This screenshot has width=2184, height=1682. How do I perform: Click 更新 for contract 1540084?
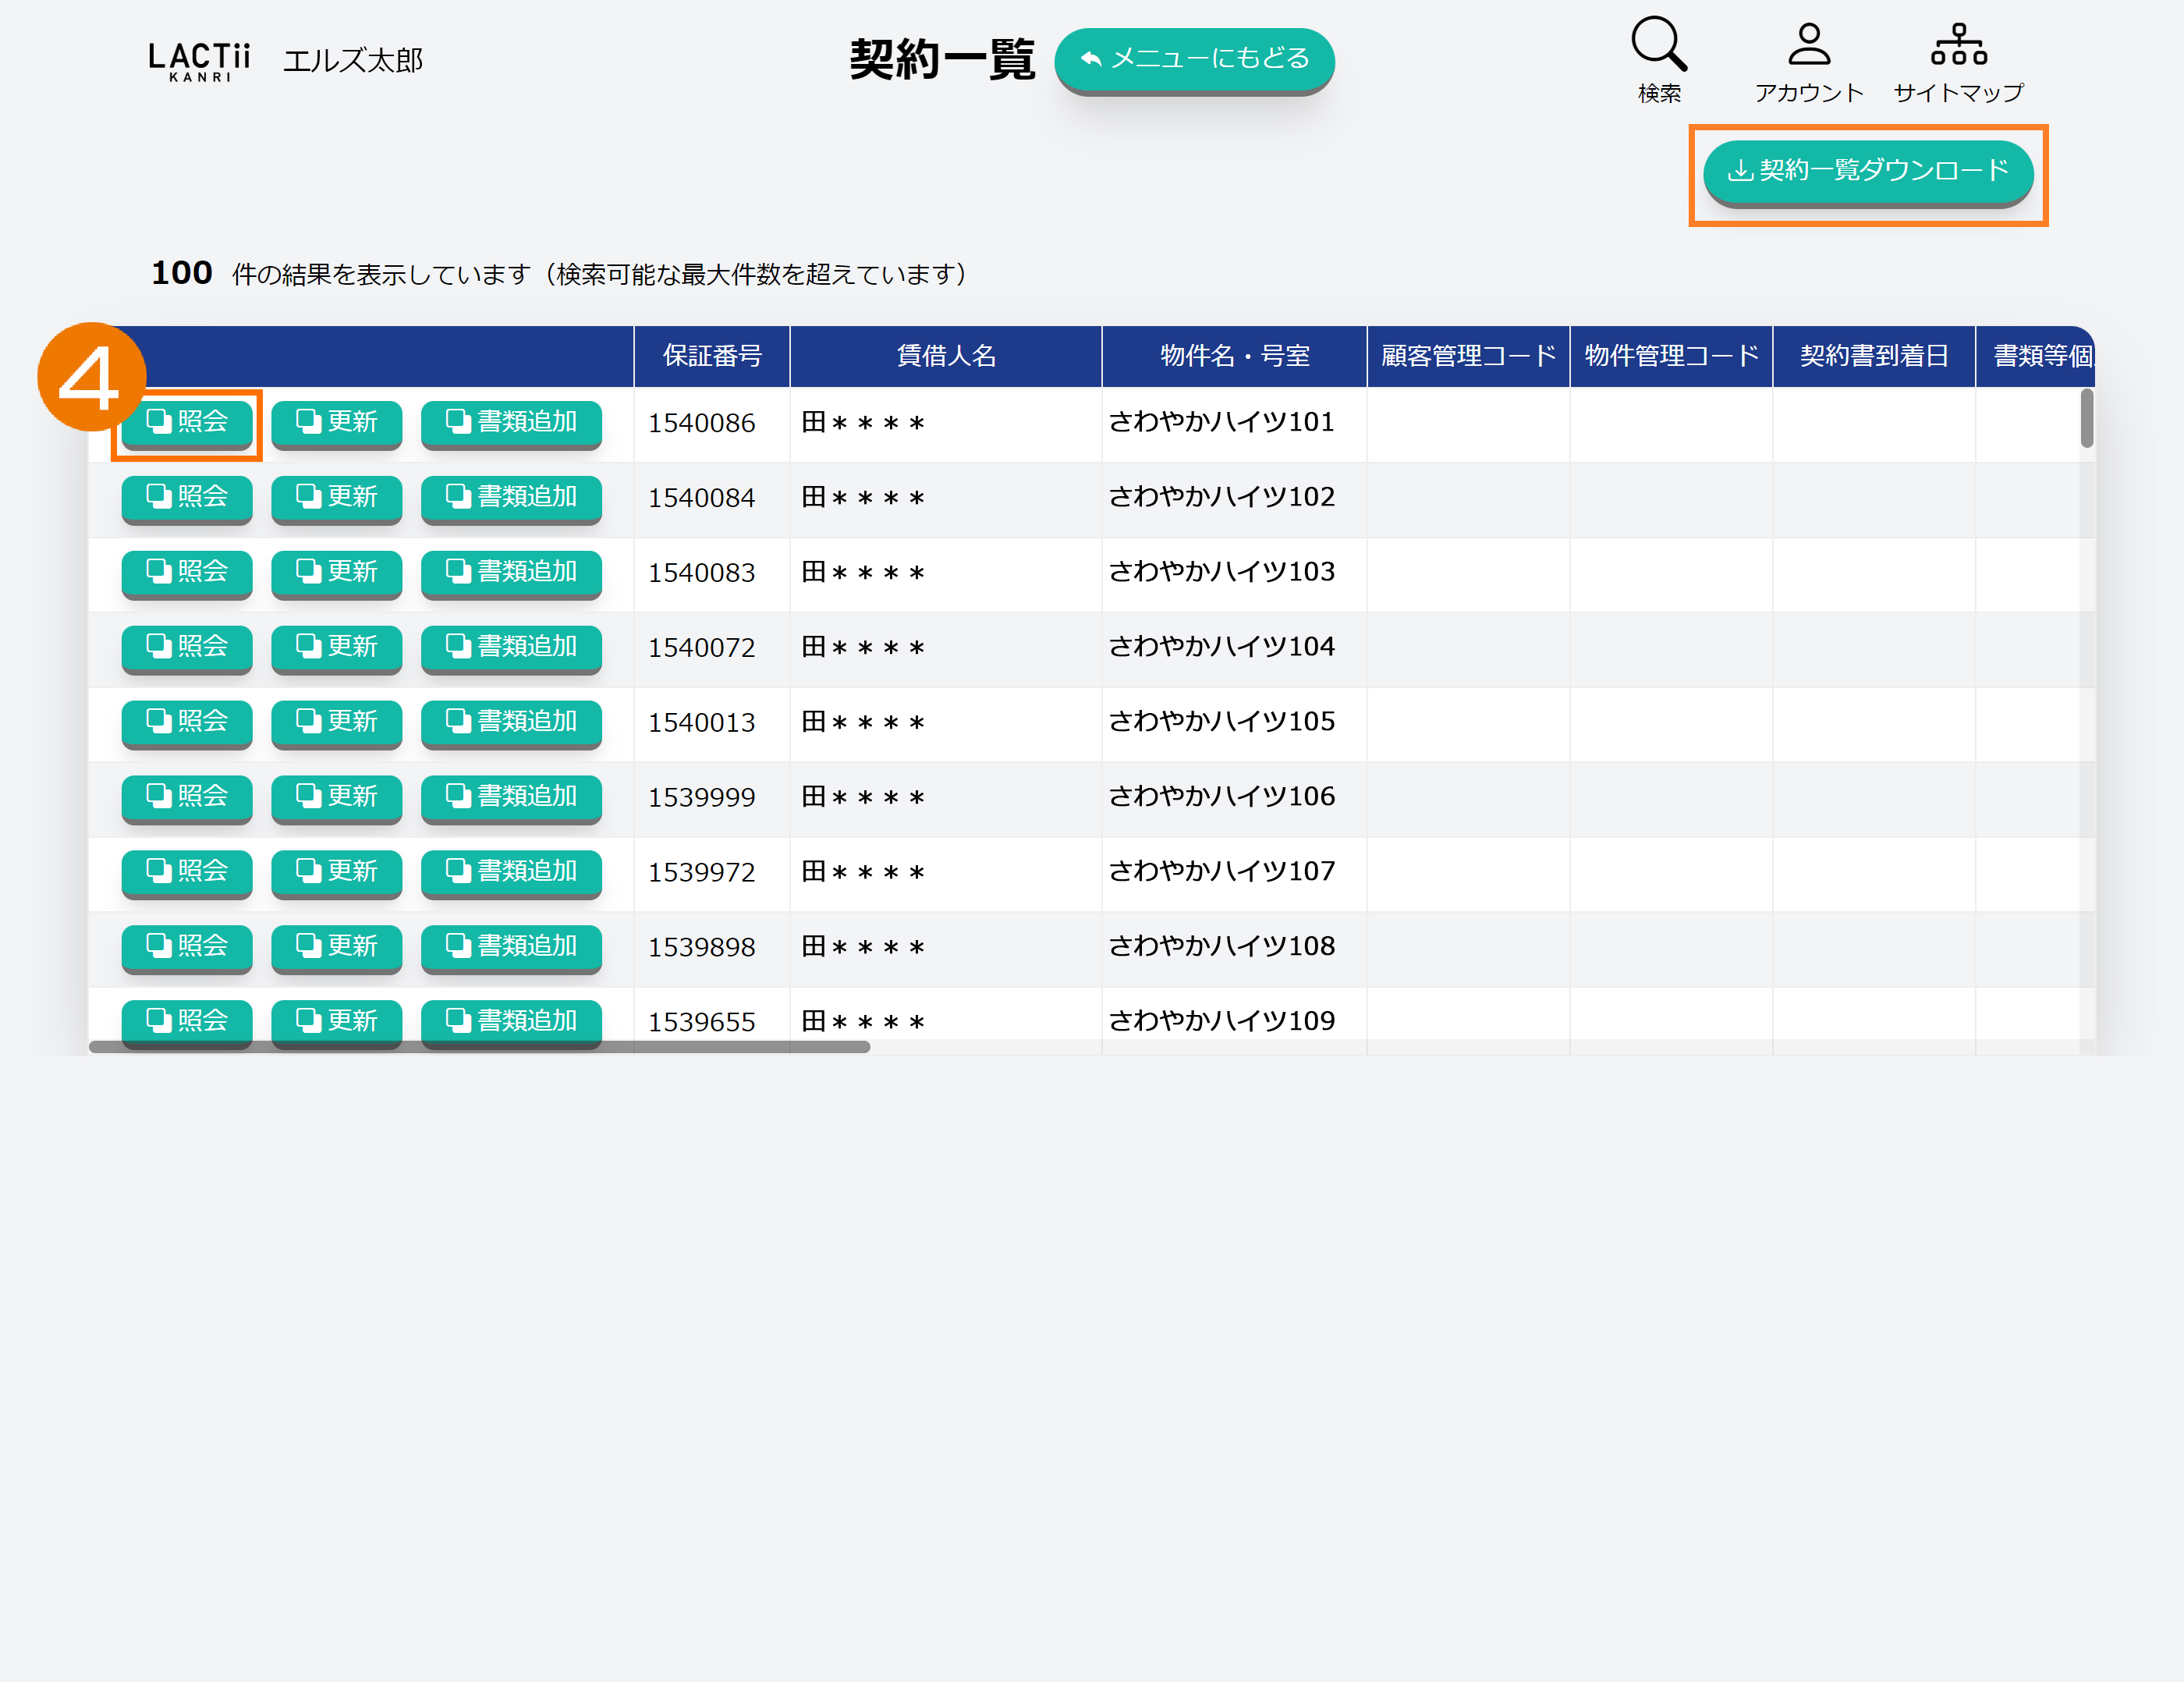(336, 497)
